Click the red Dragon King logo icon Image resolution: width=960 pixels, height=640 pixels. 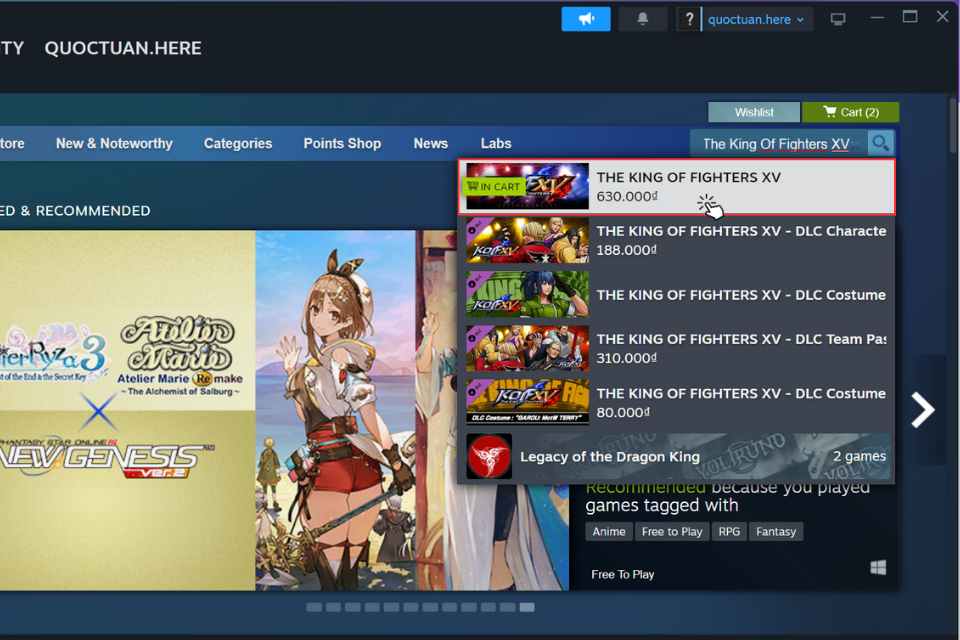(x=489, y=456)
